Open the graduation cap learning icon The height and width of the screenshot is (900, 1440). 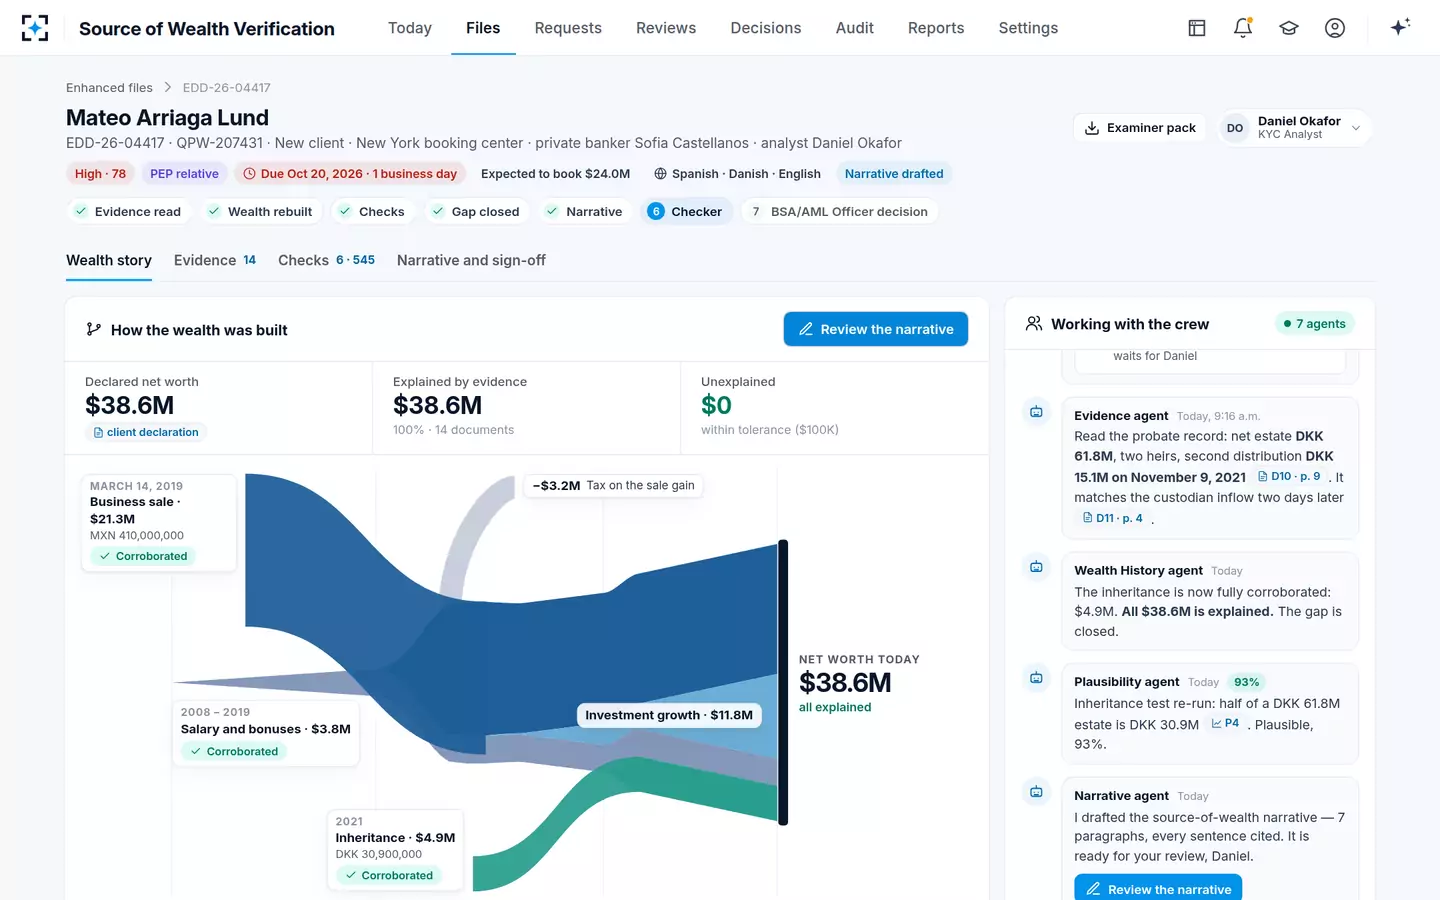(x=1289, y=28)
